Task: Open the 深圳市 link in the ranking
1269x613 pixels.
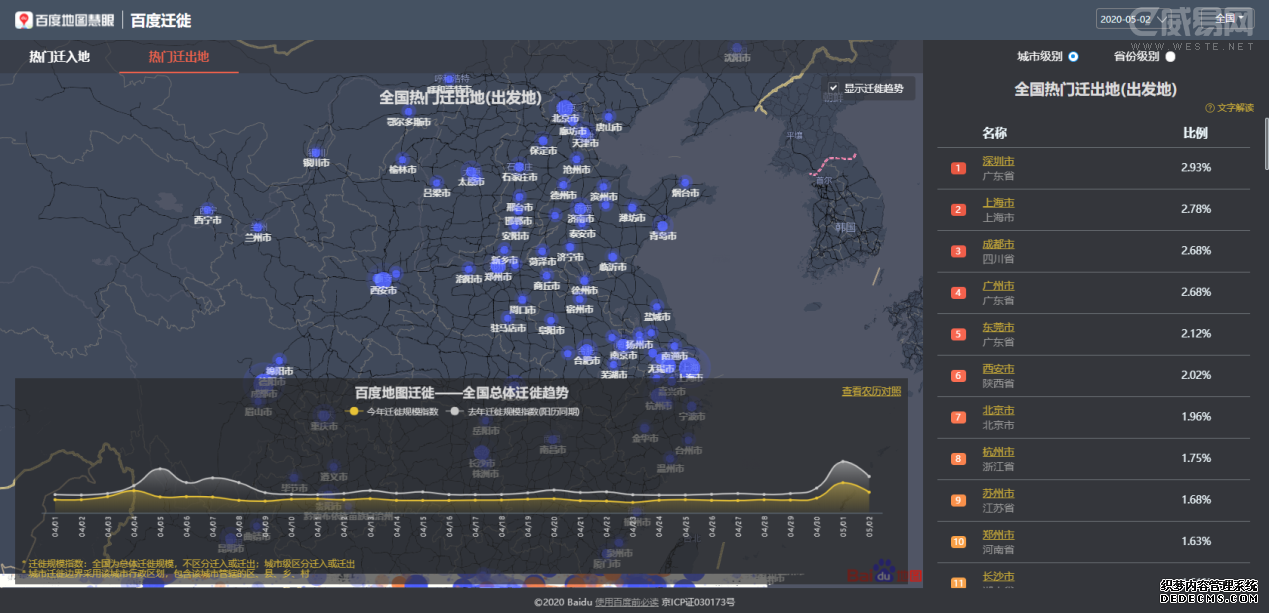Action: tap(998, 161)
